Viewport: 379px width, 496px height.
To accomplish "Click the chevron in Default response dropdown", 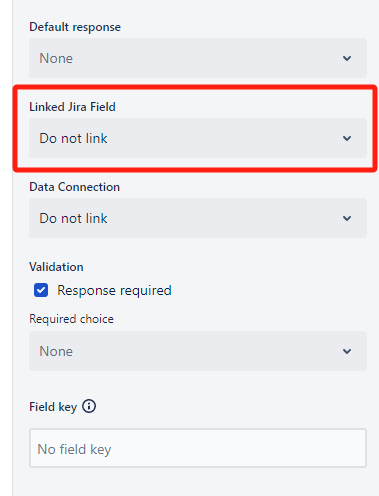I will pos(347,58).
